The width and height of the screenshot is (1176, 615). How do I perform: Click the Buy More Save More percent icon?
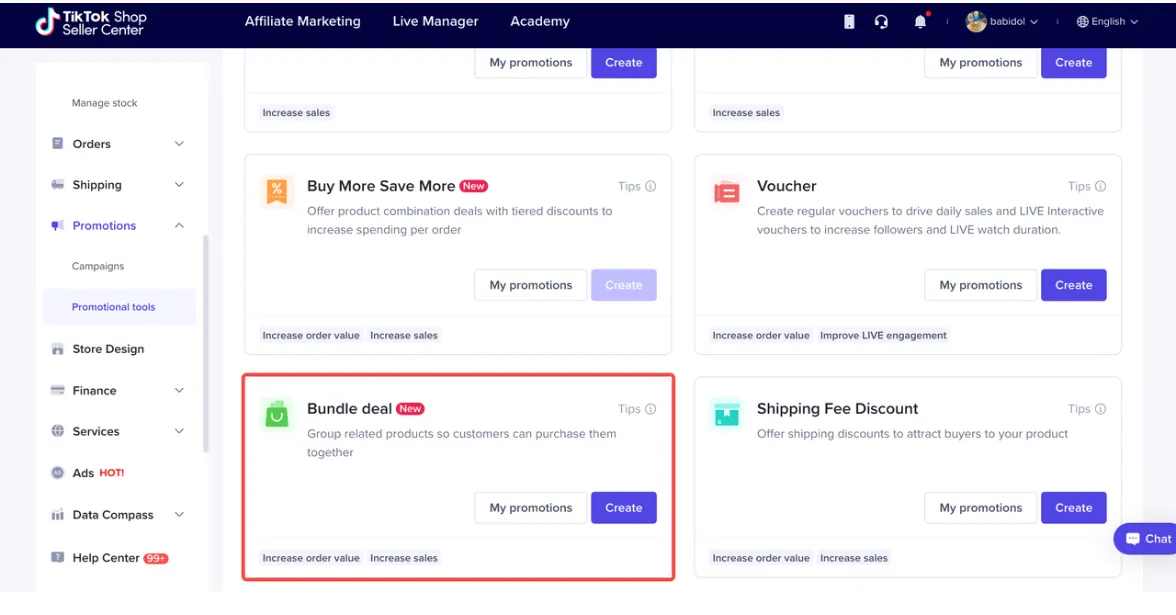277,193
